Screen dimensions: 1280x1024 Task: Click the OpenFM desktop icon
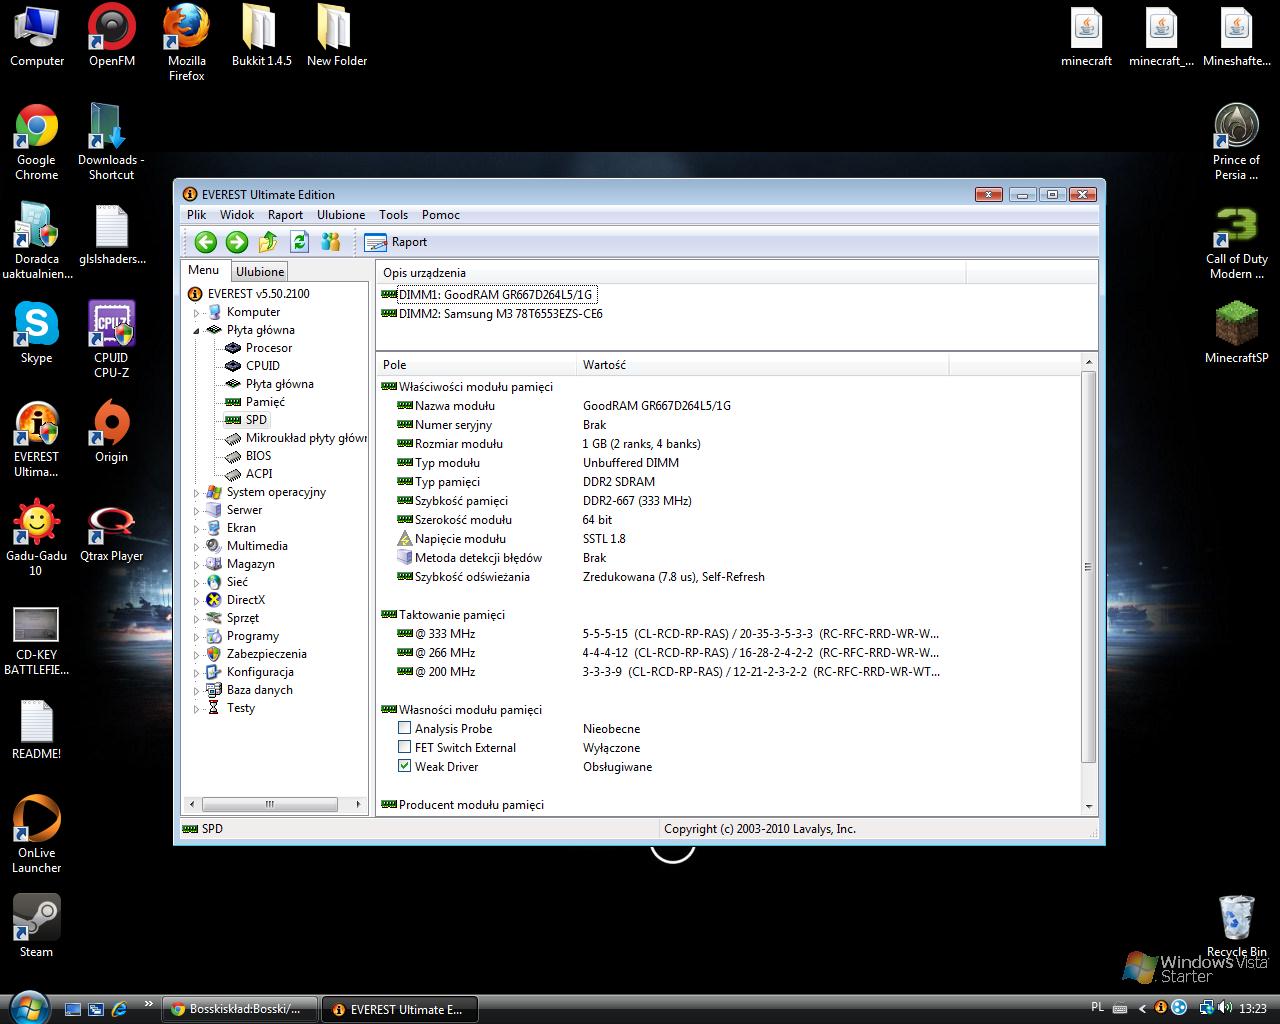[111, 36]
